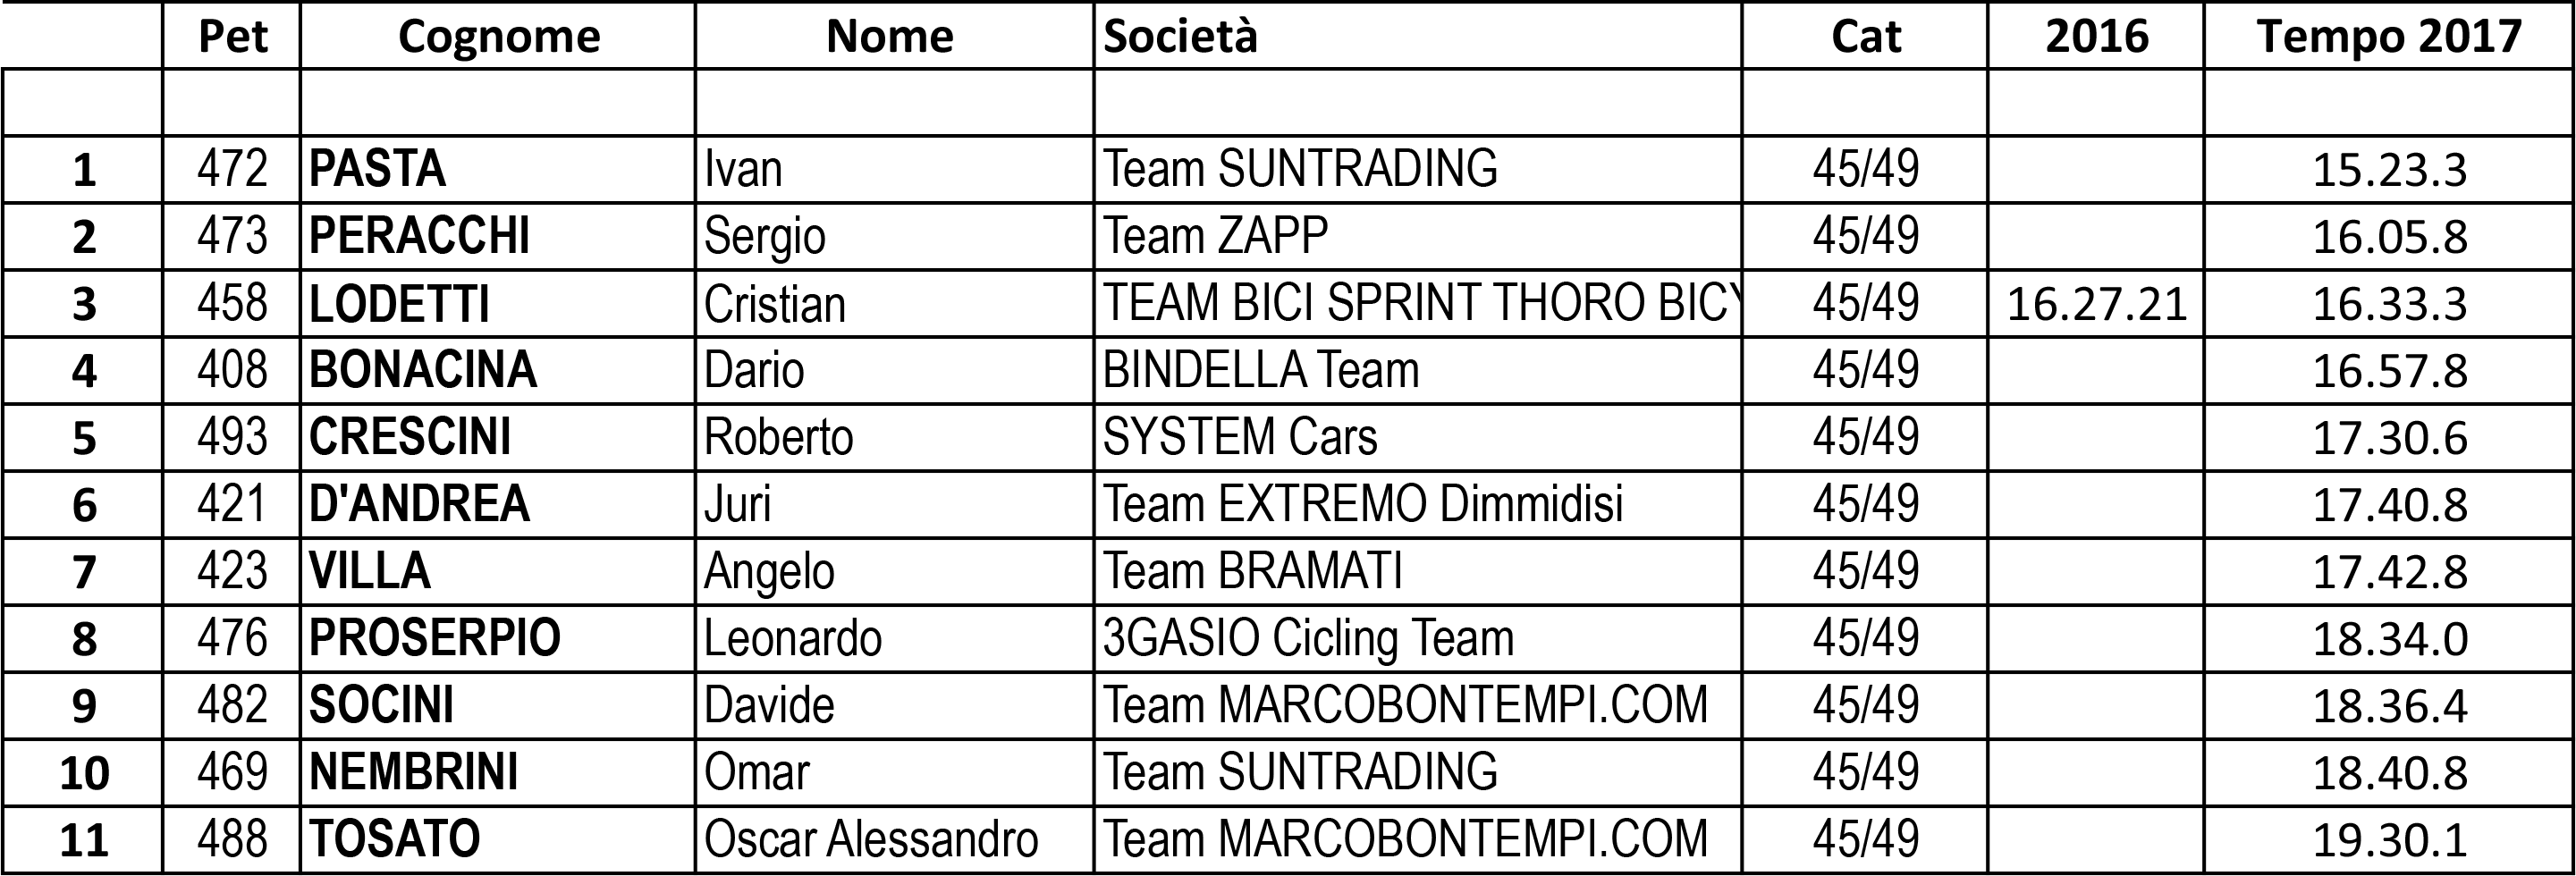Select the Cognome column header
The width and height of the screenshot is (2576, 876).
pos(498,36)
